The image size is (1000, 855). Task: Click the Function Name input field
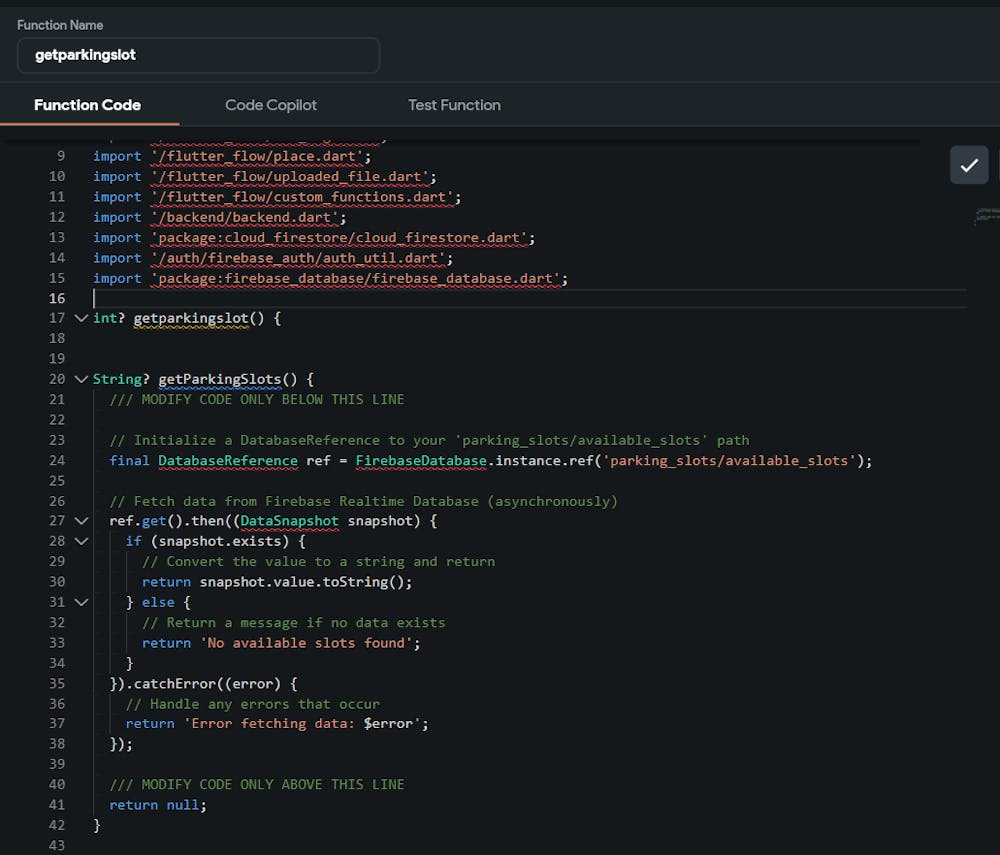click(198, 55)
